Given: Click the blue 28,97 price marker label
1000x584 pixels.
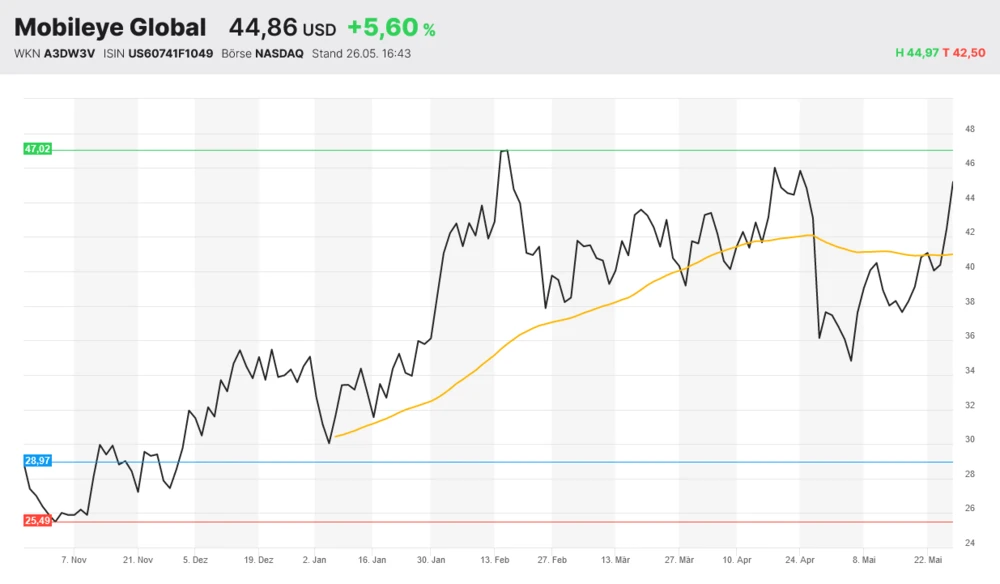Looking at the screenshot, I should 37,460.
